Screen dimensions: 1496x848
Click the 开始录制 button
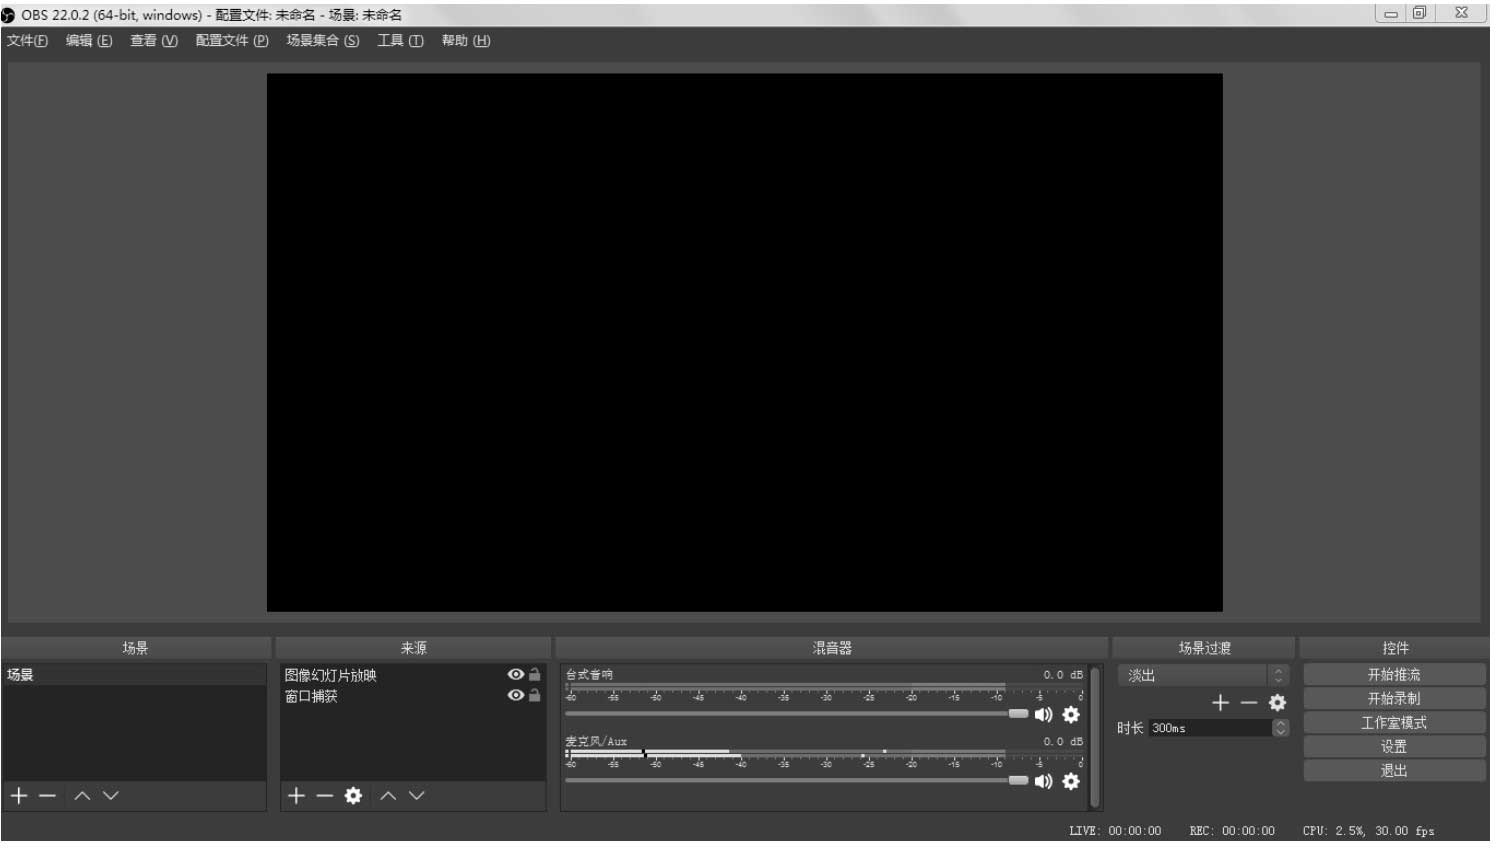pyautogui.click(x=1394, y=699)
